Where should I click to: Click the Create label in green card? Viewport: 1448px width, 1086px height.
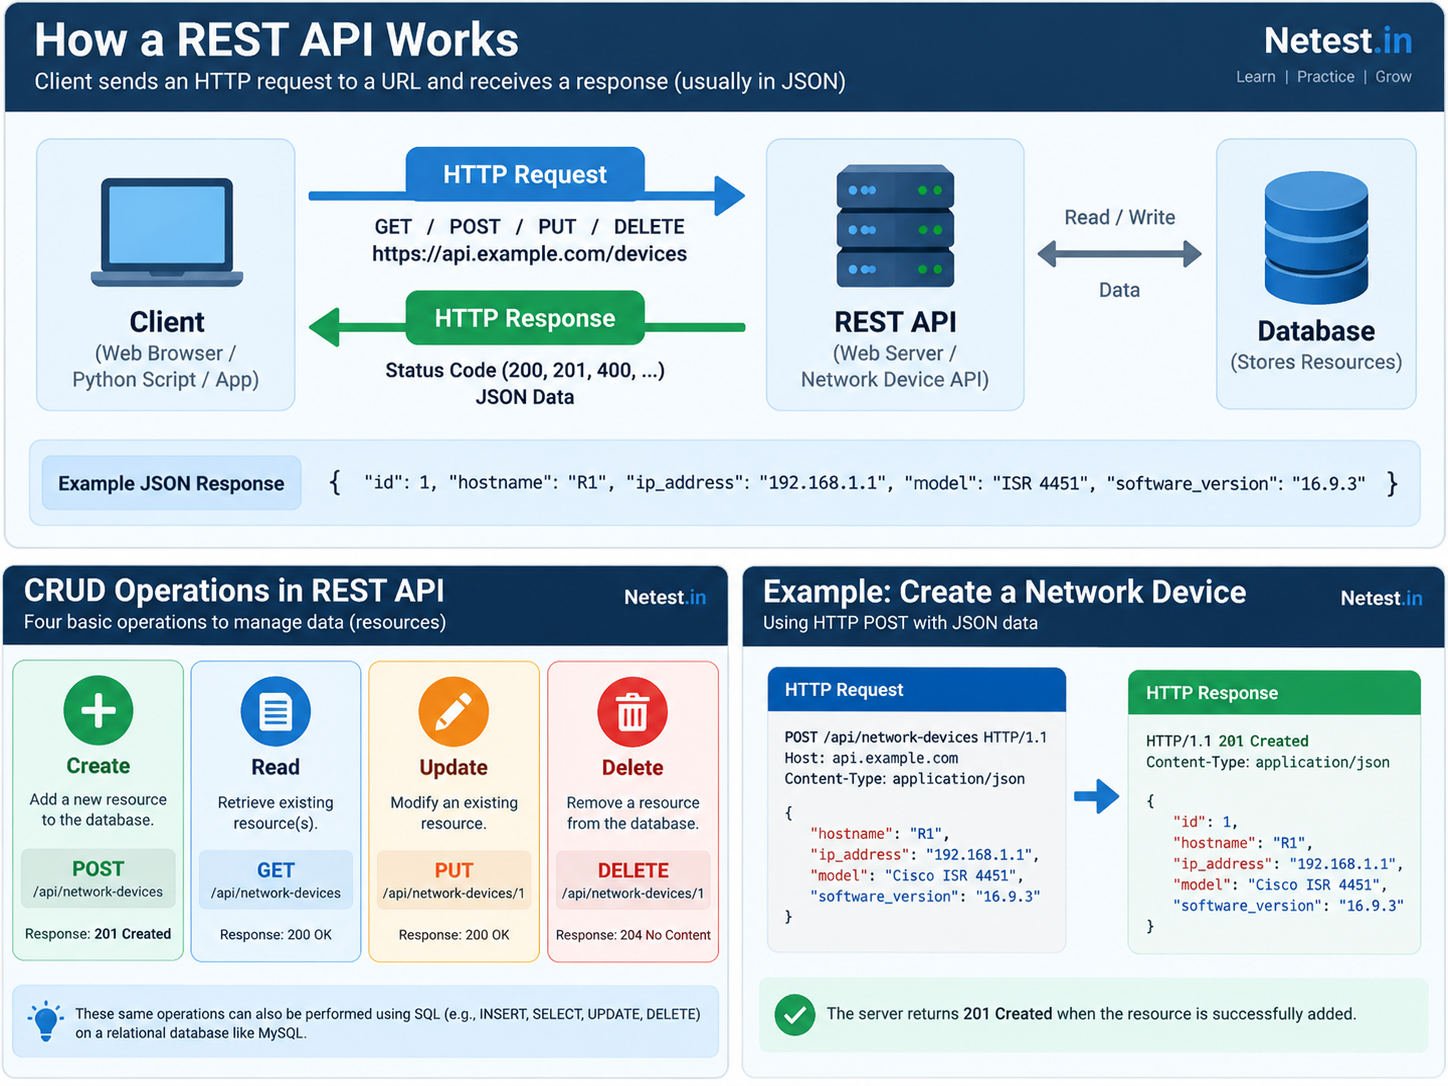point(98,766)
